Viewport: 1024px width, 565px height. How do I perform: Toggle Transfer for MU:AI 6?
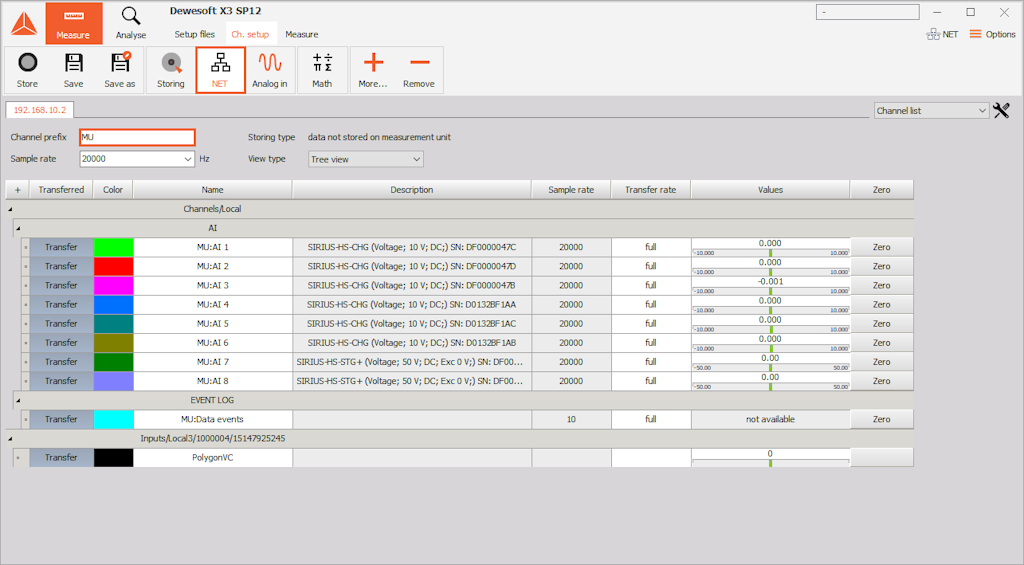point(61,342)
